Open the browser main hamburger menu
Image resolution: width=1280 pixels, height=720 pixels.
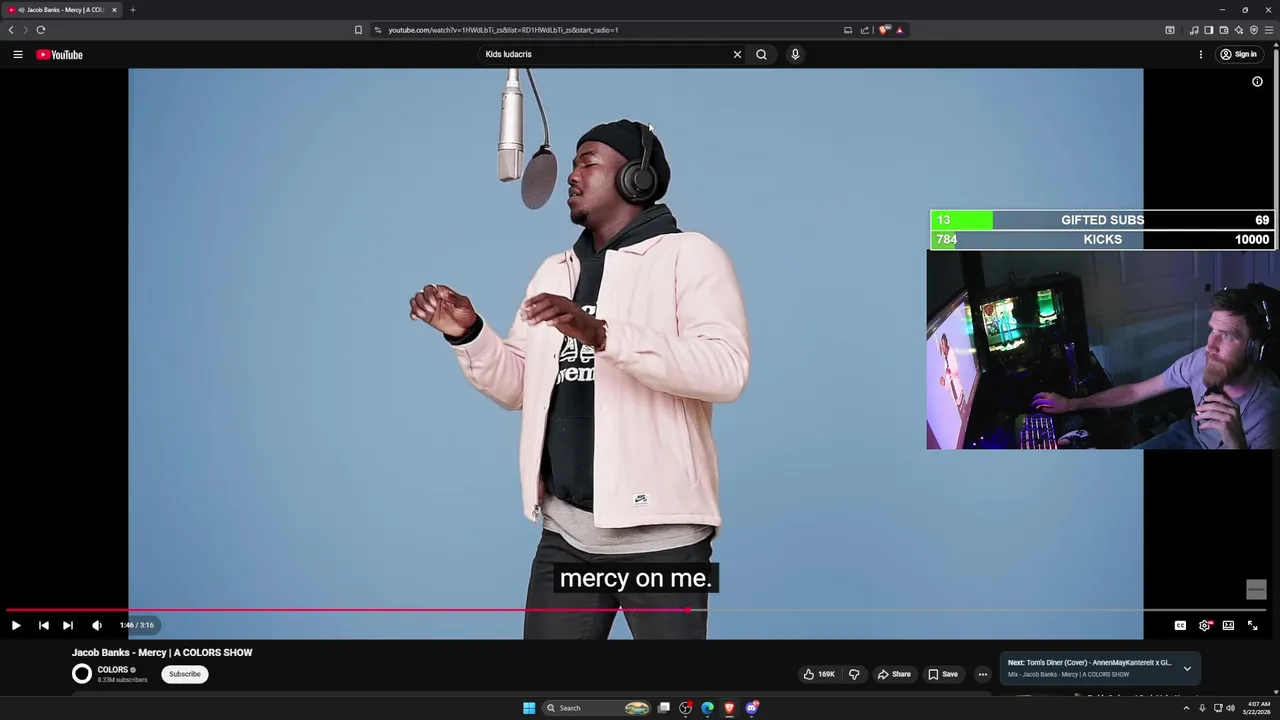click(1269, 30)
